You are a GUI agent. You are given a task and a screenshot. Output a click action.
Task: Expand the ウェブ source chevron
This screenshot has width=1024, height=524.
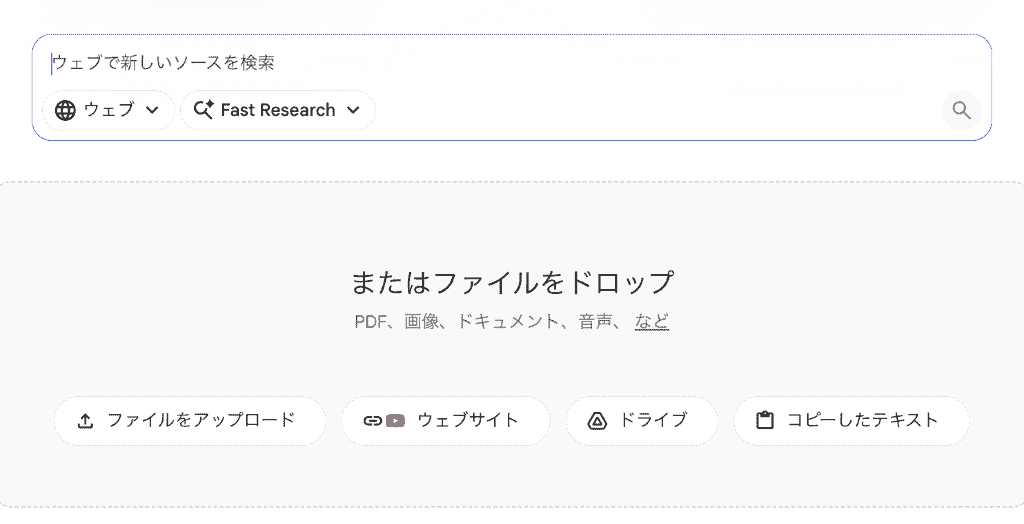click(152, 110)
